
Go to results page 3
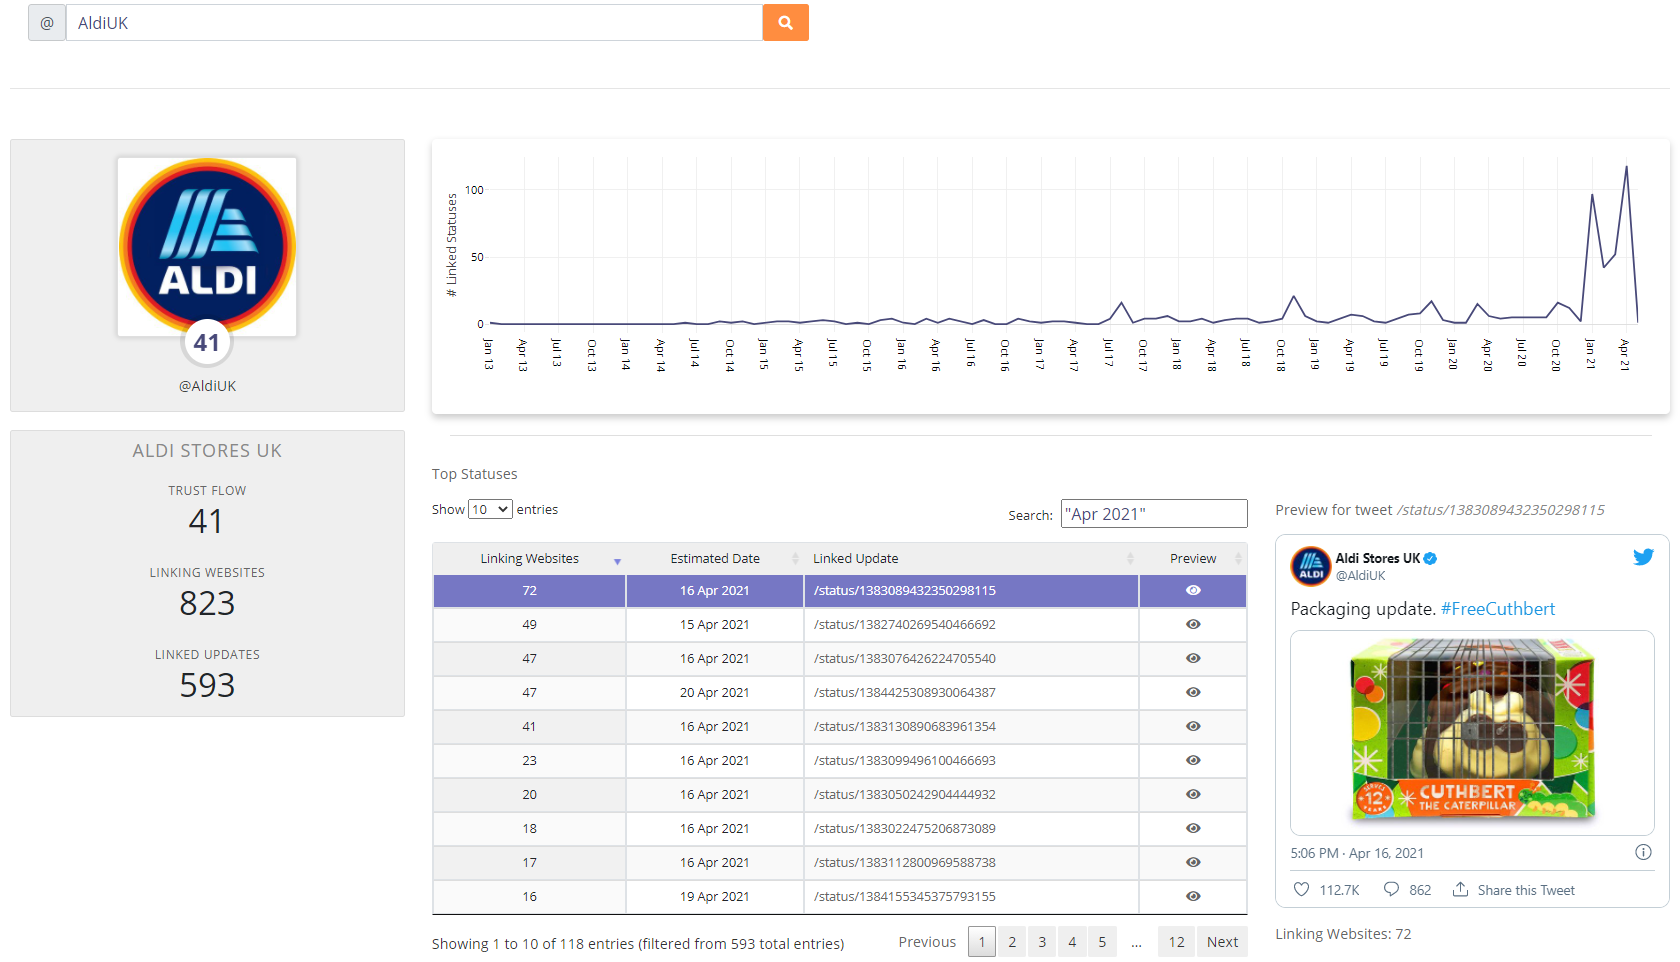click(1042, 942)
